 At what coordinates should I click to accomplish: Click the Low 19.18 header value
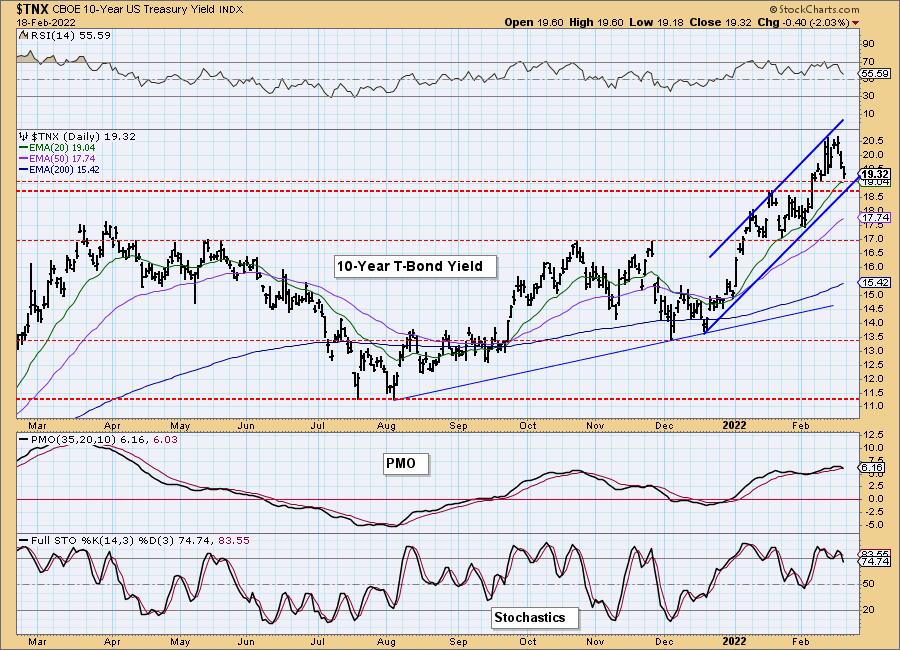tap(655, 22)
